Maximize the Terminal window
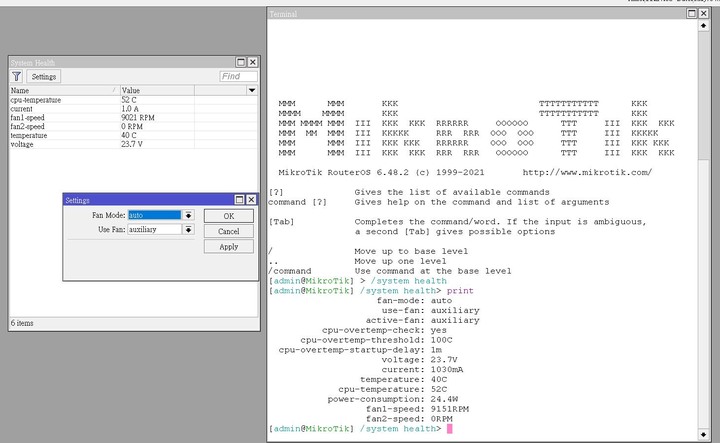Screen dimensions: 720x443 tap(692, 13)
